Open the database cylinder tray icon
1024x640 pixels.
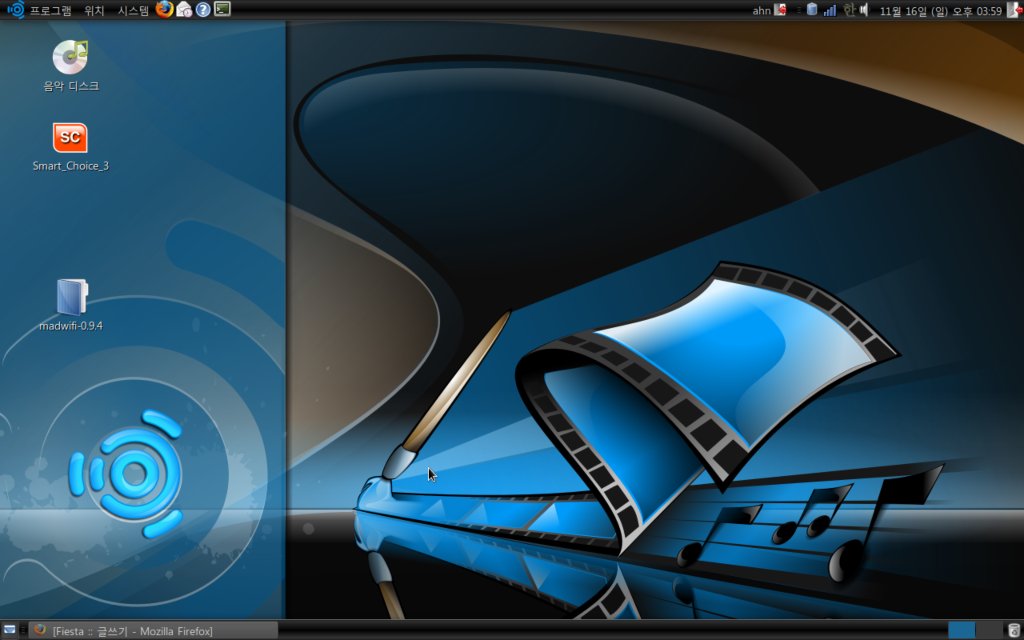click(x=812, y=9)
